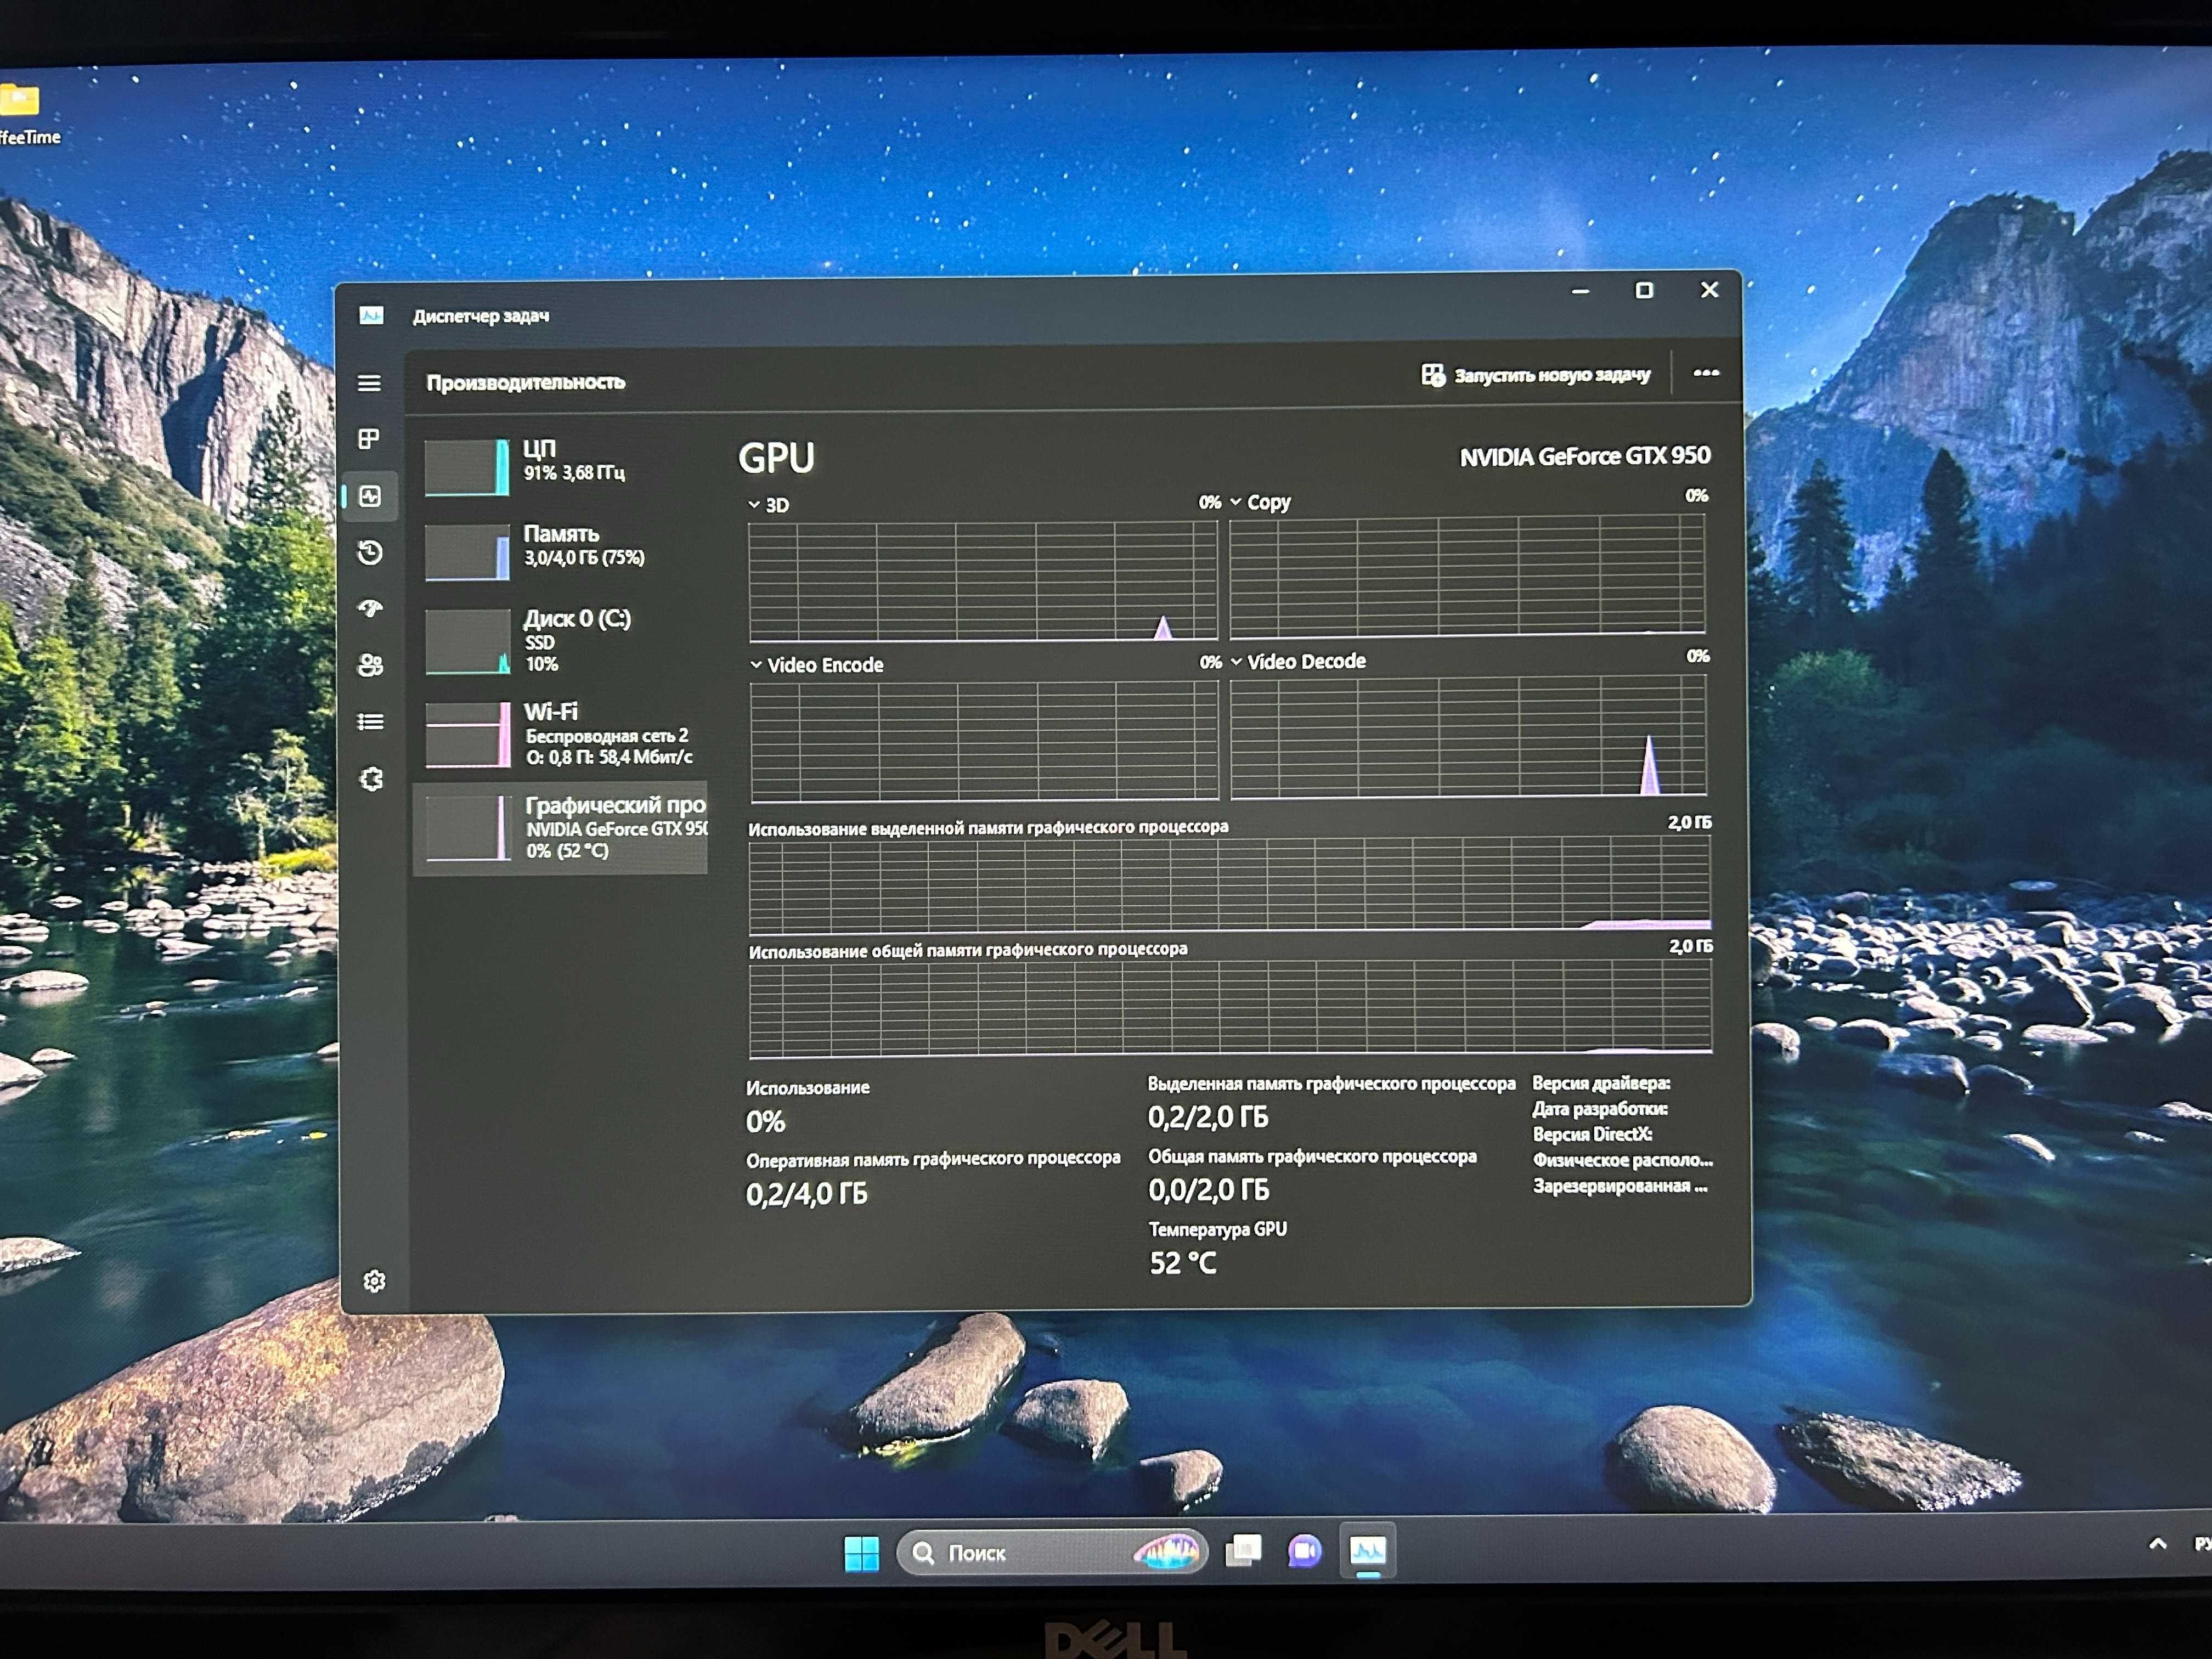The image size is (2212, 1659).
Task: Close the Task Manager window
Action: point(1710,290)
